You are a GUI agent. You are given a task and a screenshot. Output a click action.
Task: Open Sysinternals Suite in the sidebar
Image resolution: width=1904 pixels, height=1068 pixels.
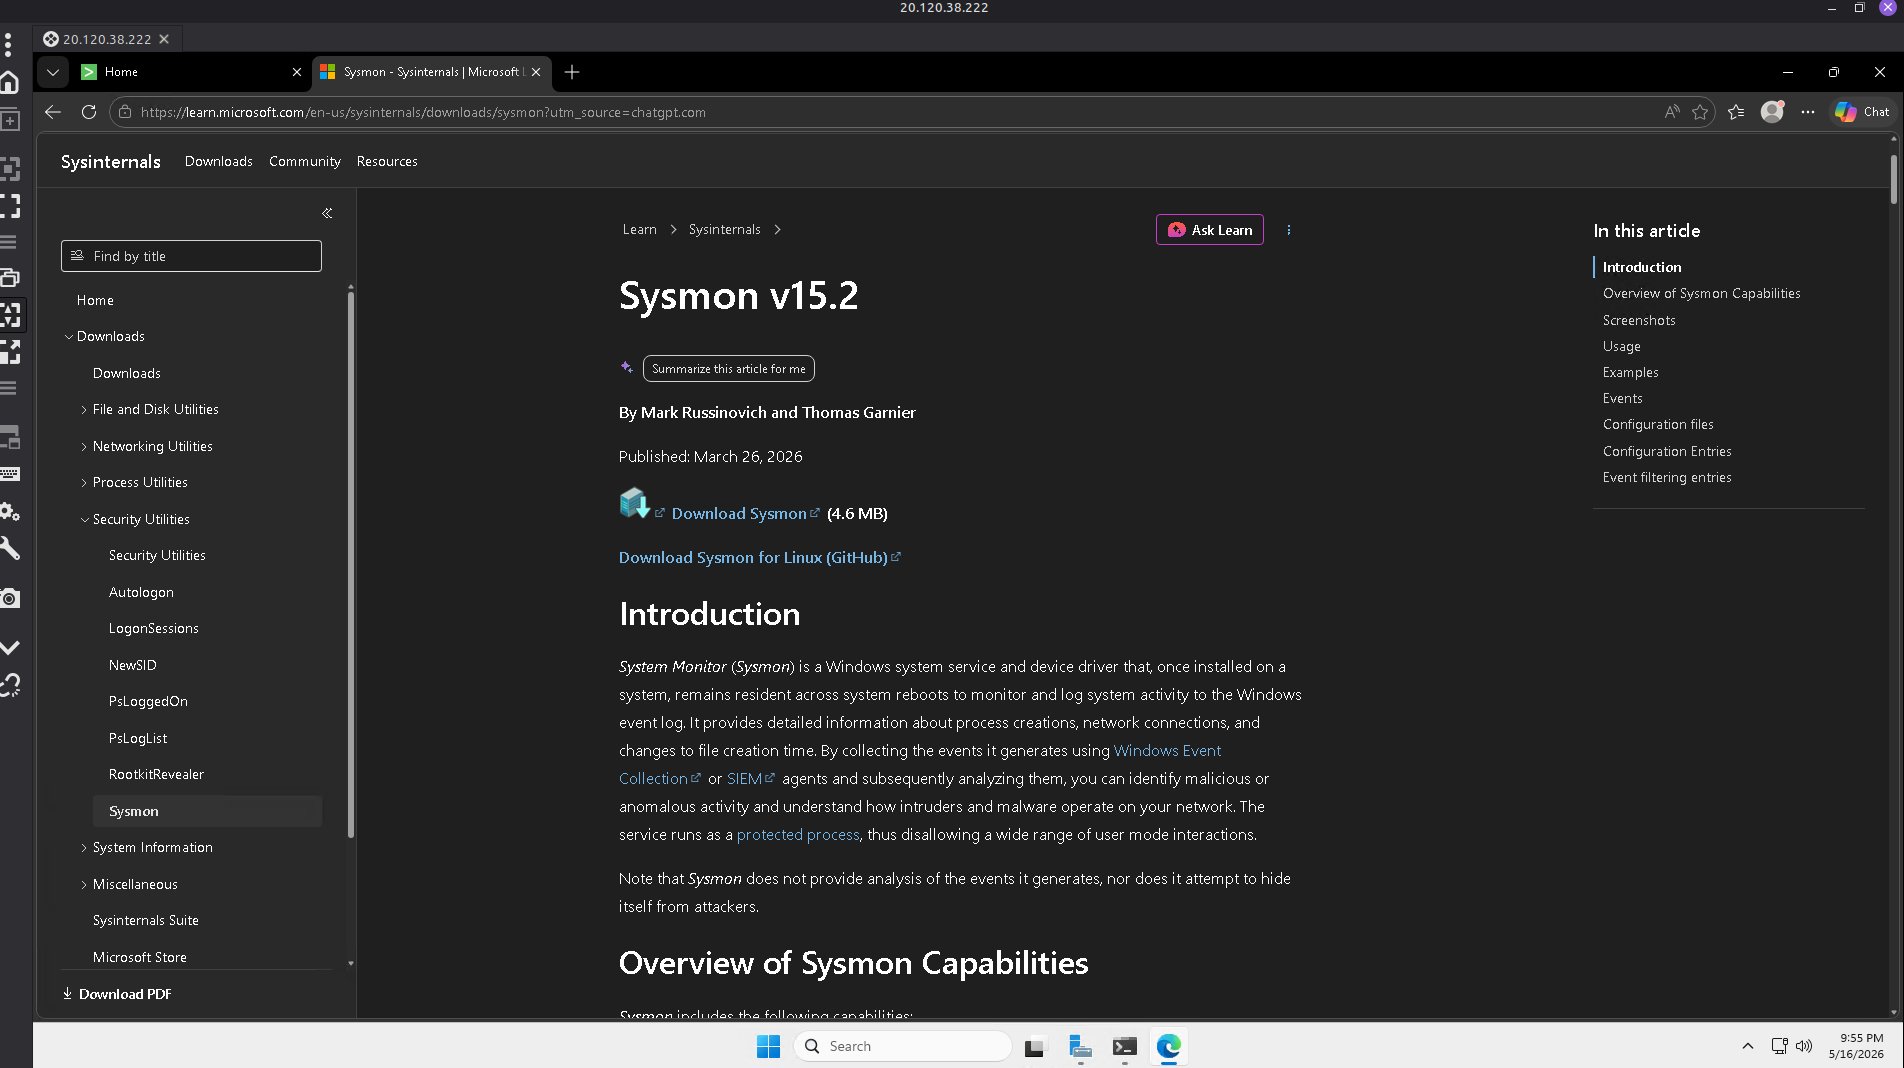coord(146,920)
